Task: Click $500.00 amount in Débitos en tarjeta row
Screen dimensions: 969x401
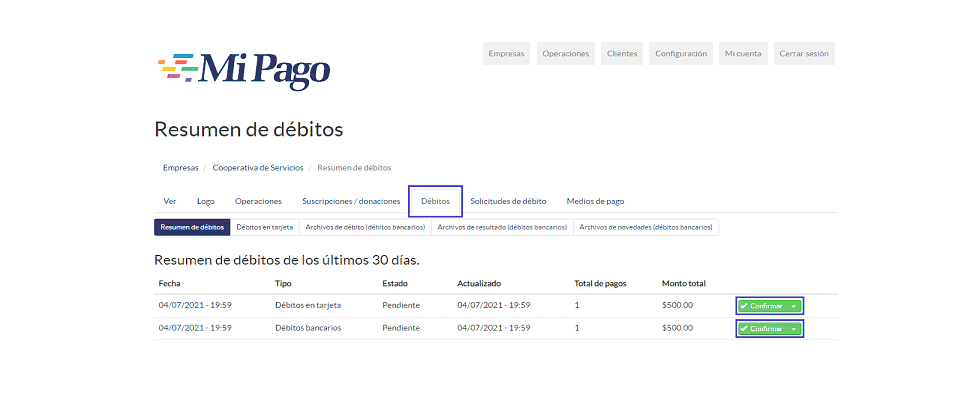Action: [677, 305]
